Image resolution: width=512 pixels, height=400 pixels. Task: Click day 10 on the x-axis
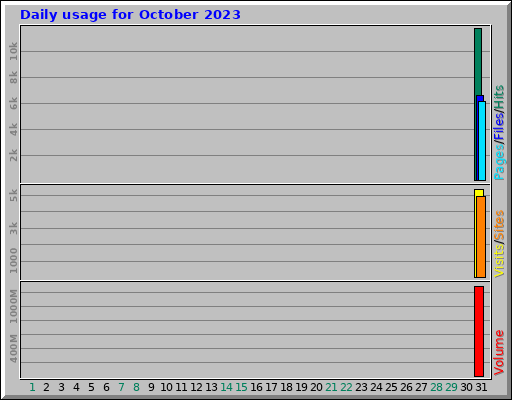click(x=166, y=387)
